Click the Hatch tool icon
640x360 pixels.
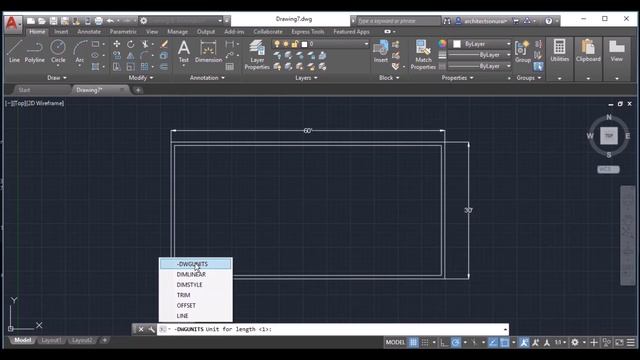pyautogui.click(x=96, y=67)
